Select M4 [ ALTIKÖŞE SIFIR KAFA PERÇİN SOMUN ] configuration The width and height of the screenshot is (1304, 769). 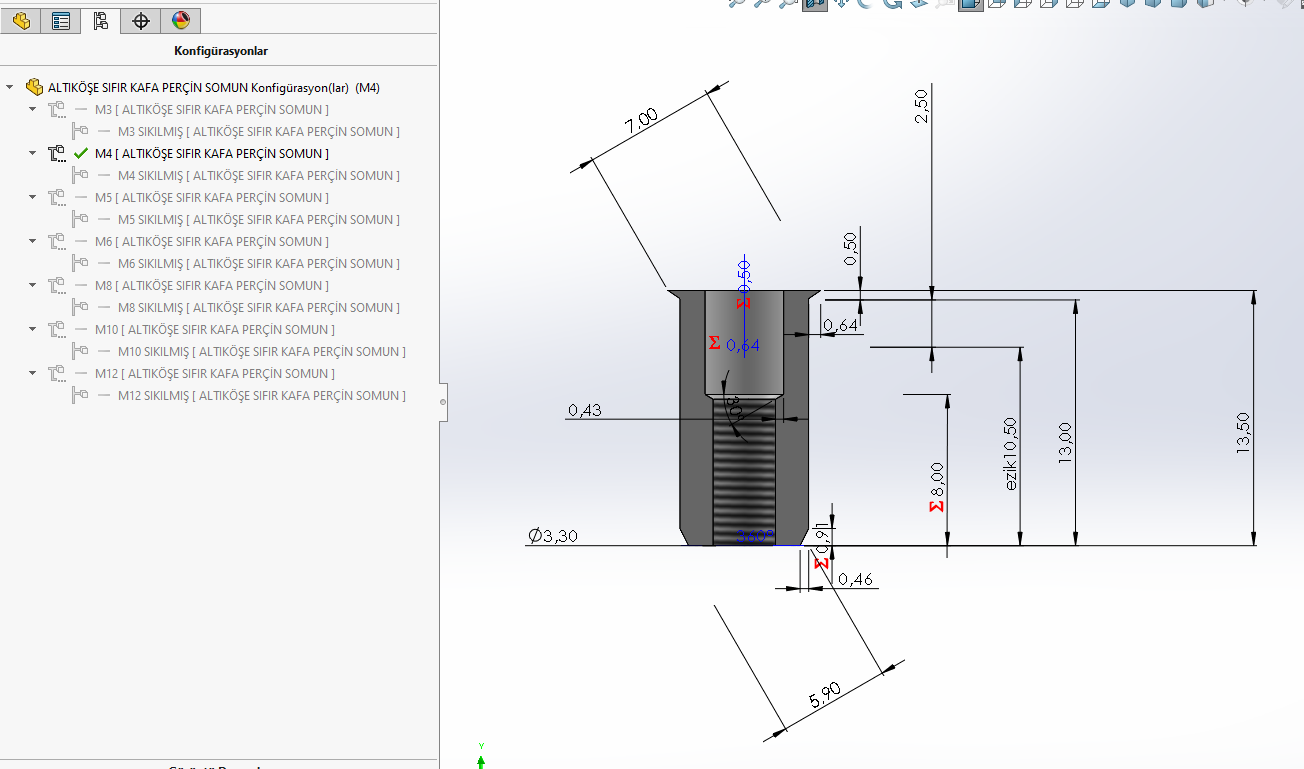tap(211, 153)
